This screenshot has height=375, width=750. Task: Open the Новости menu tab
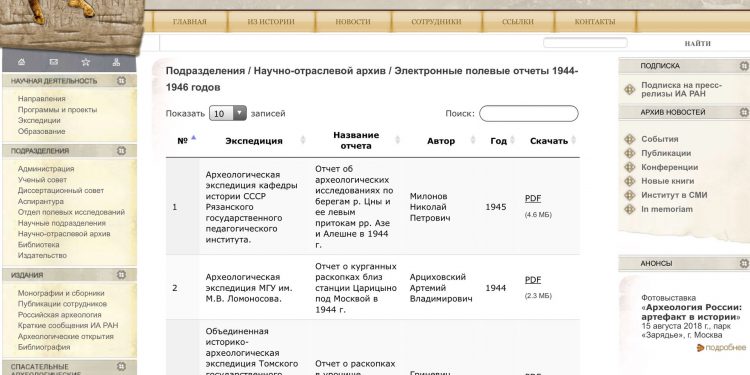[x=353, y=22]
